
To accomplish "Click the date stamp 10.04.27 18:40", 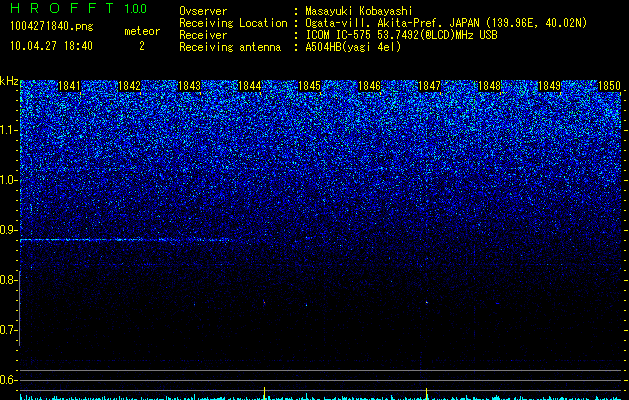I will [51, 46].
